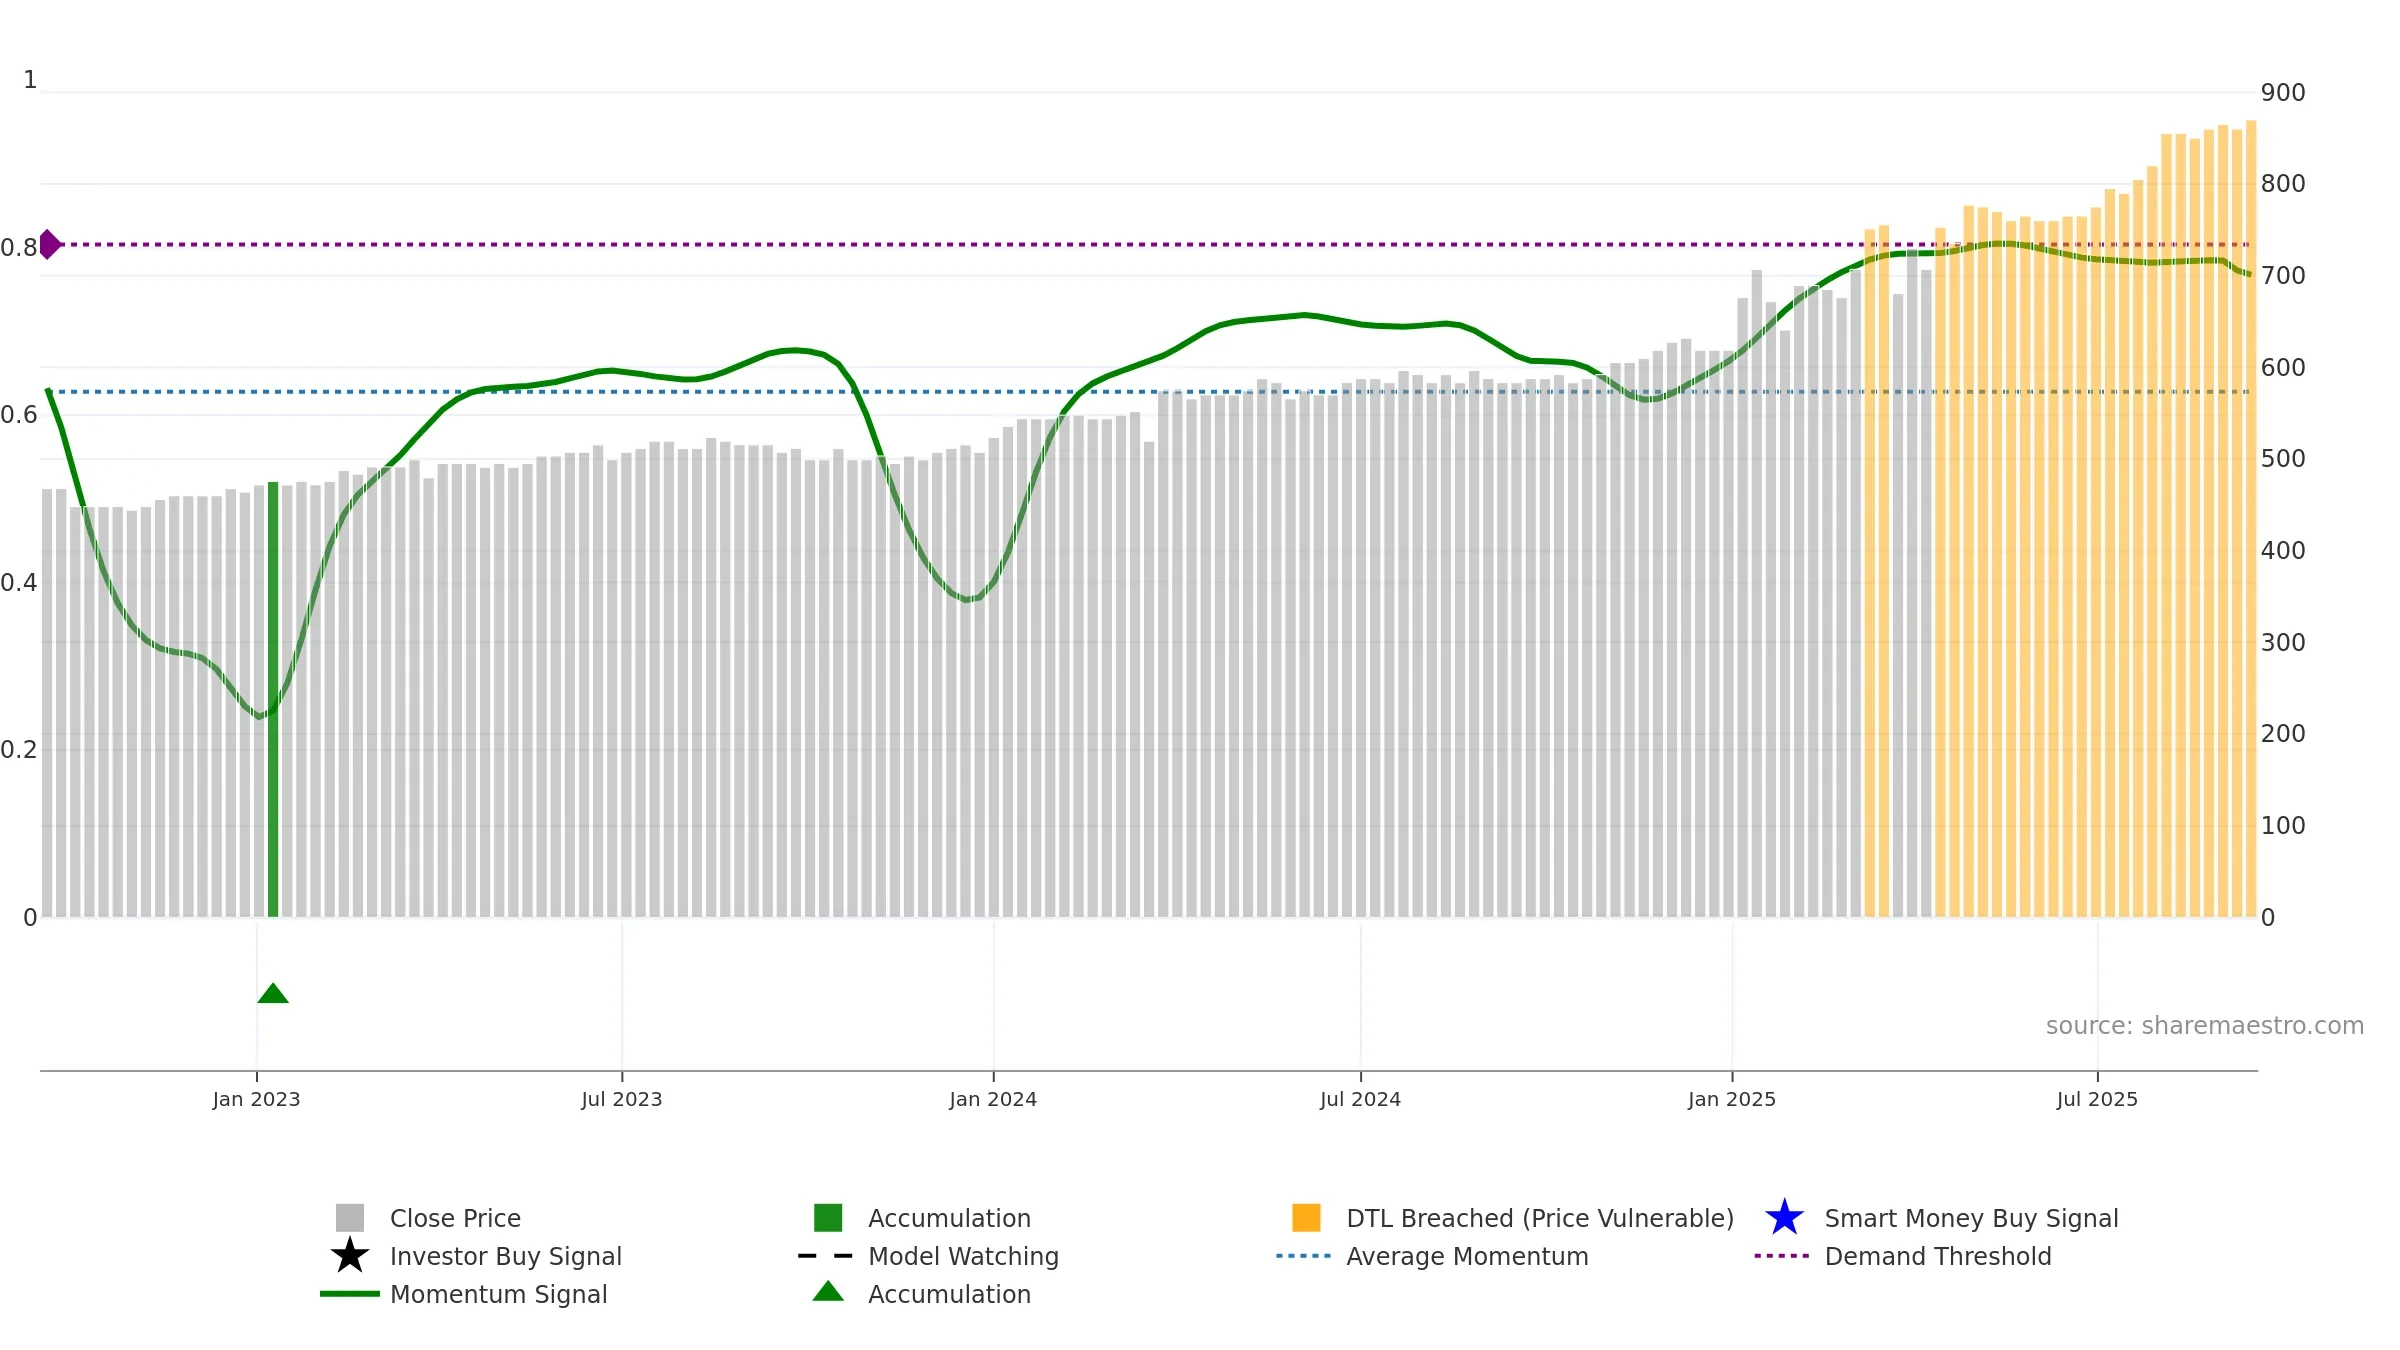The image size is (2400, 1350).
Task: Click the 1 left axis value
Action: (x=30, y=80)
